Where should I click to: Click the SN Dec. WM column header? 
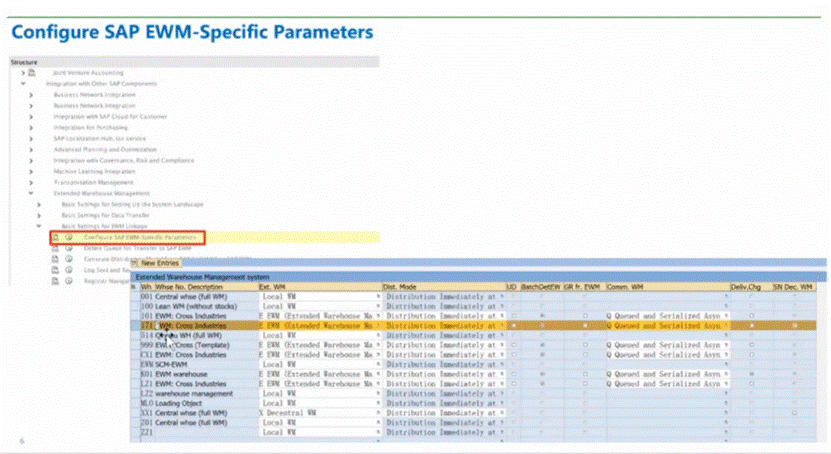793,287
